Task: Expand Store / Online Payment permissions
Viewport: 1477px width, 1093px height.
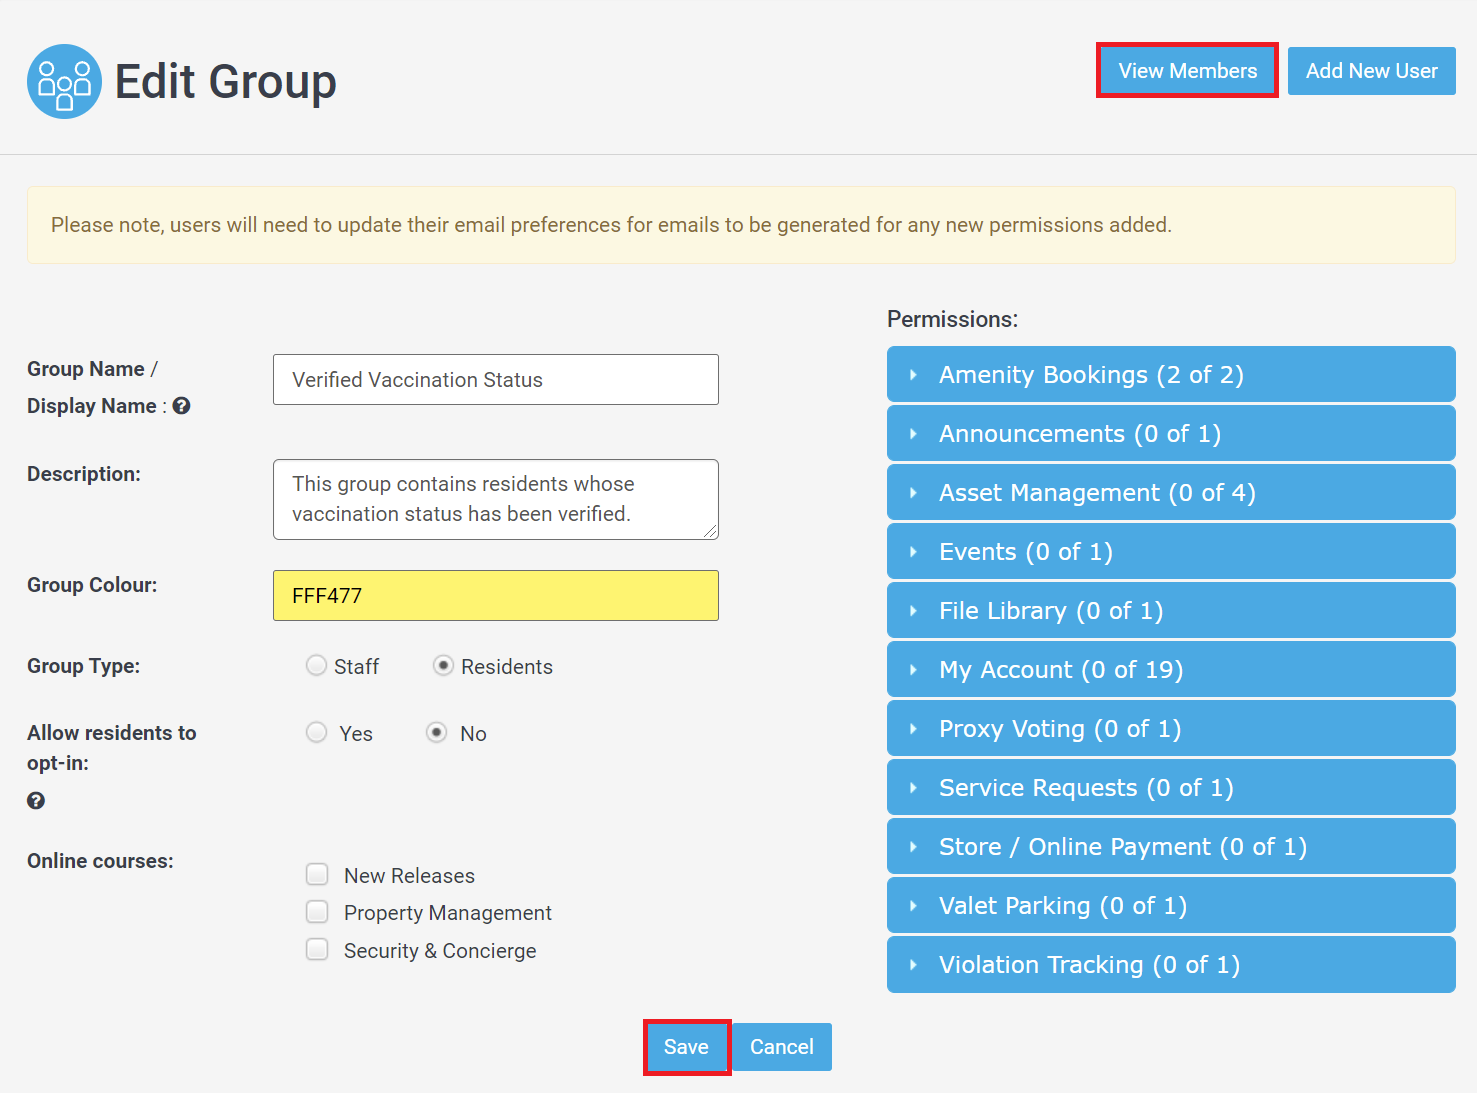Action: pos(1171,846)
